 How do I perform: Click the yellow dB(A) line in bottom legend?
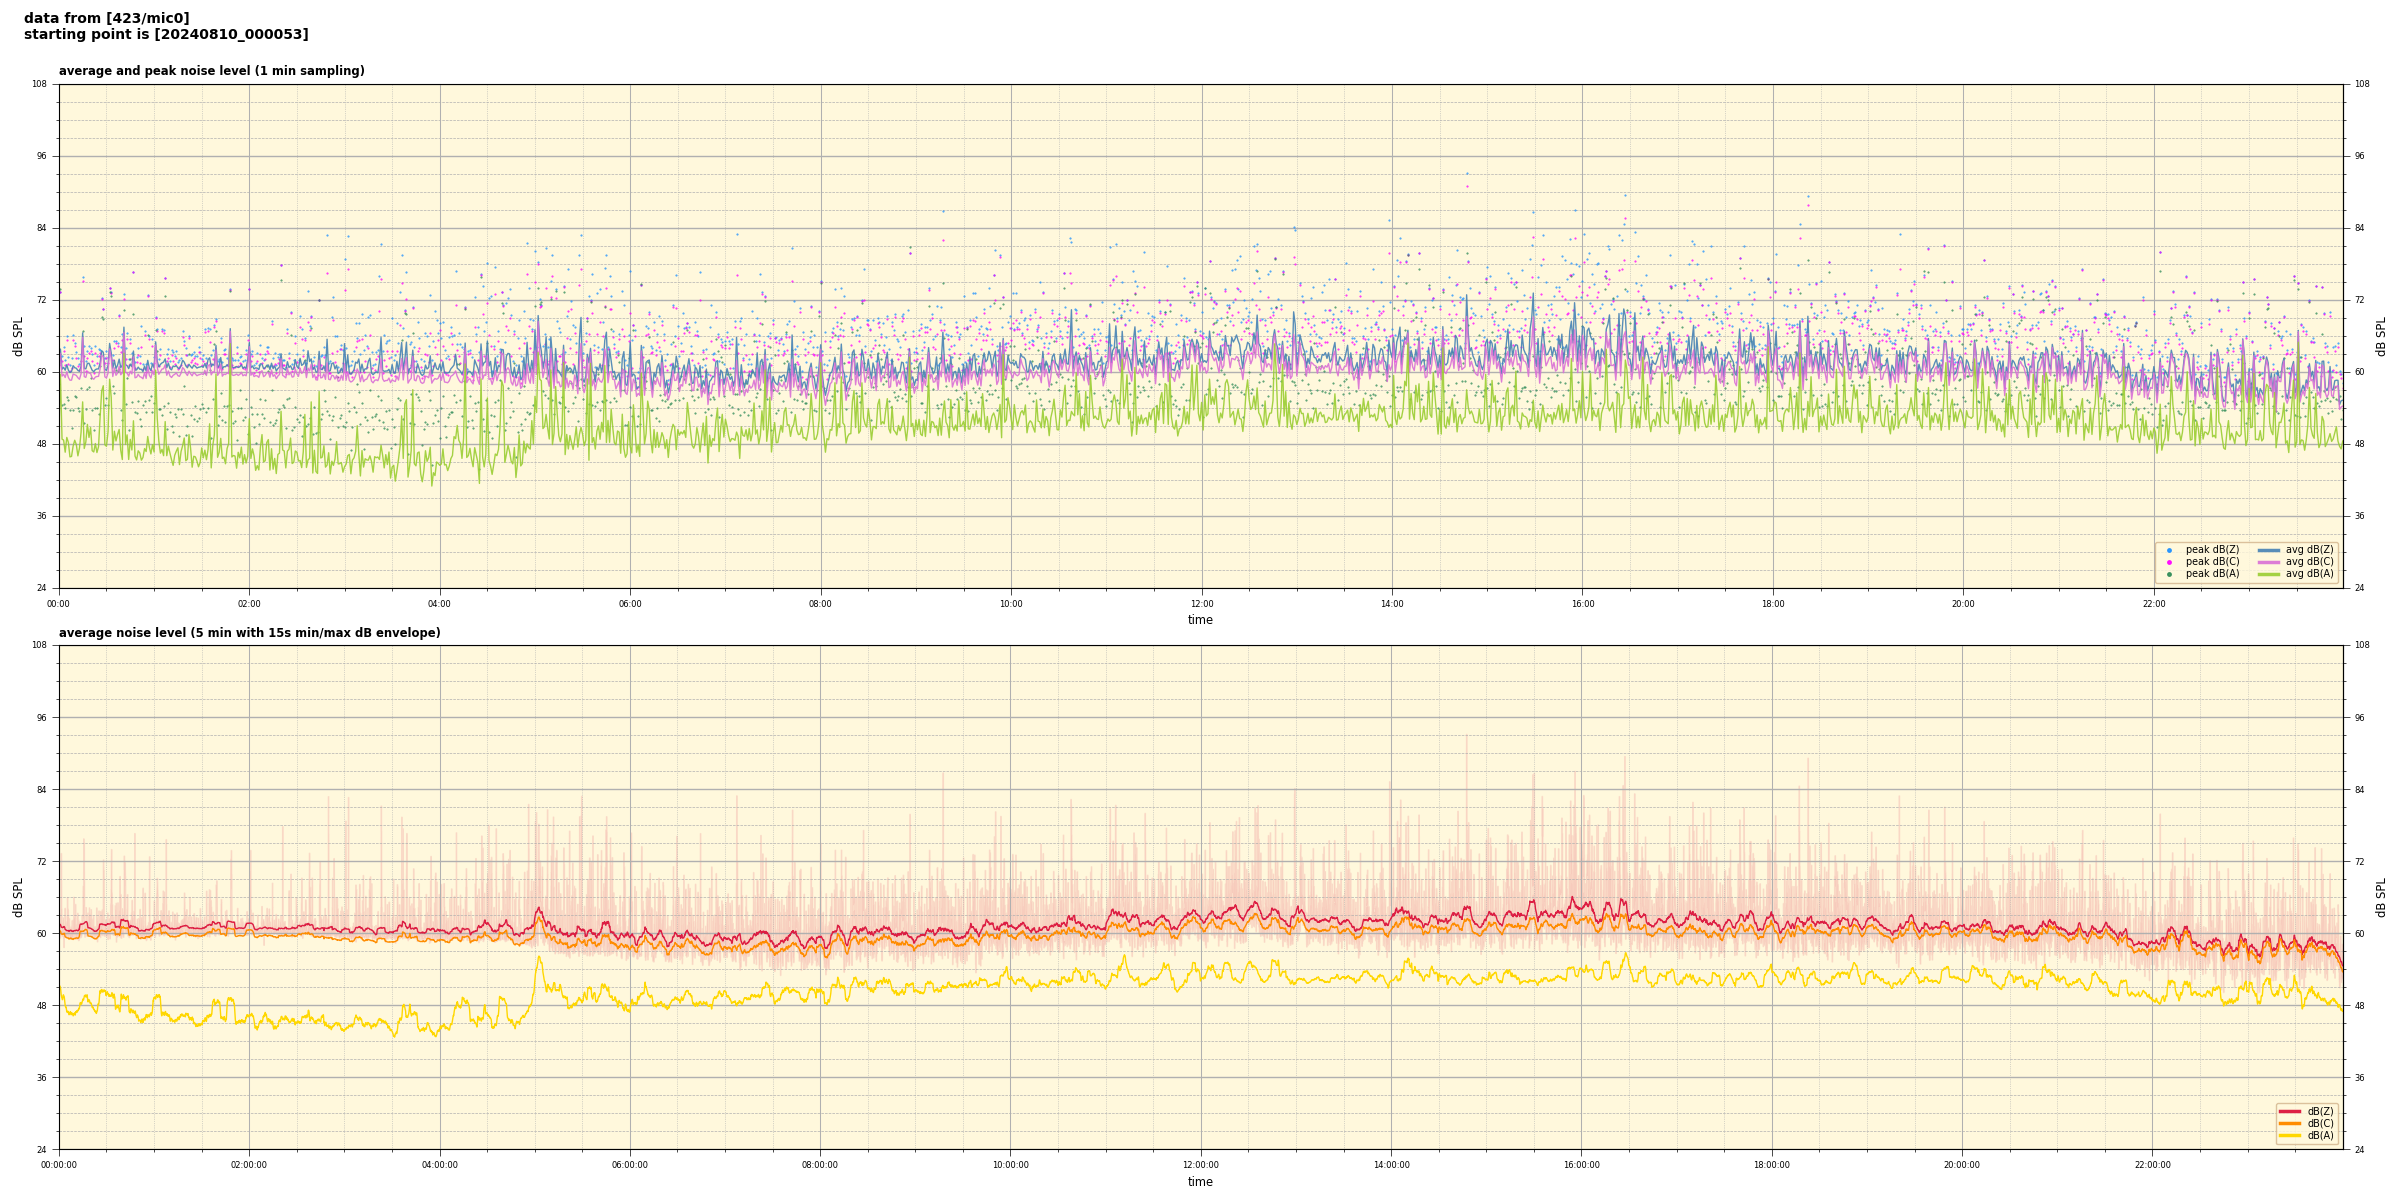point(2290,1135)
